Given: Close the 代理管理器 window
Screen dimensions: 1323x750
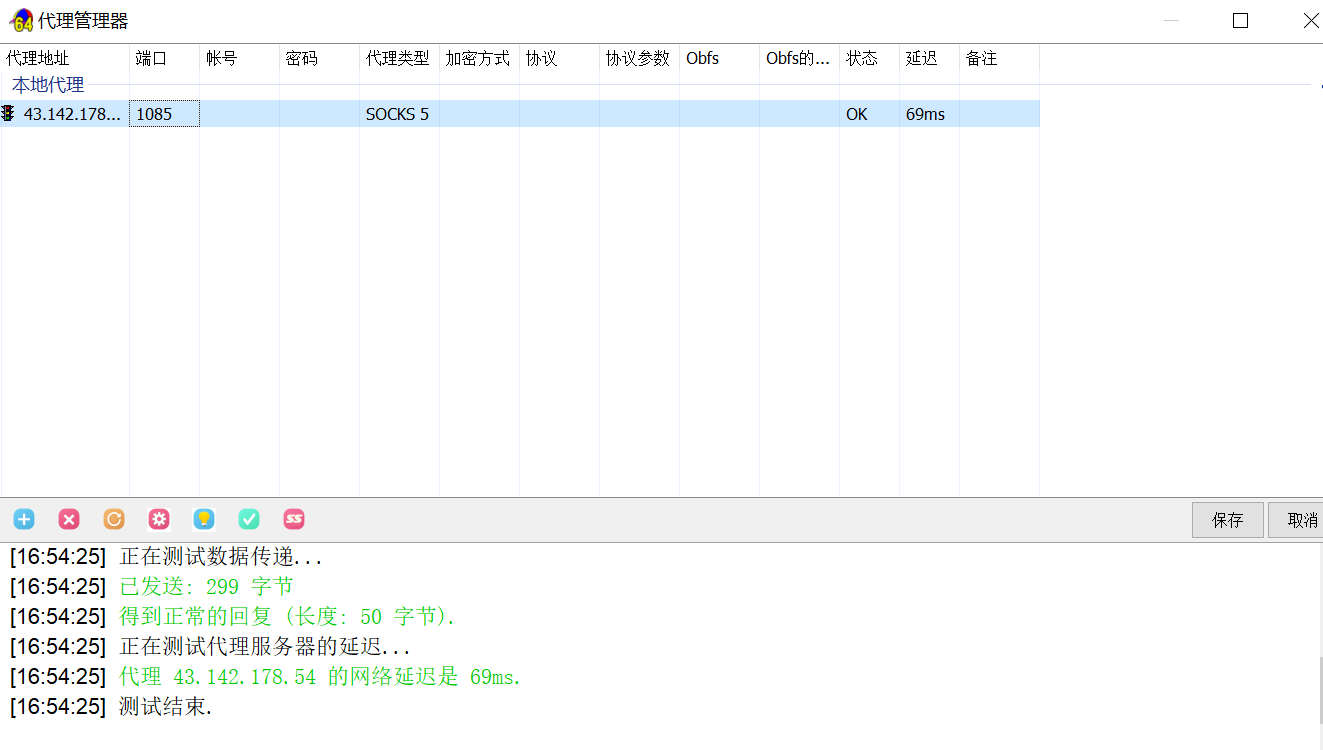Looking at the screenshot, I should pos(1311,21).
